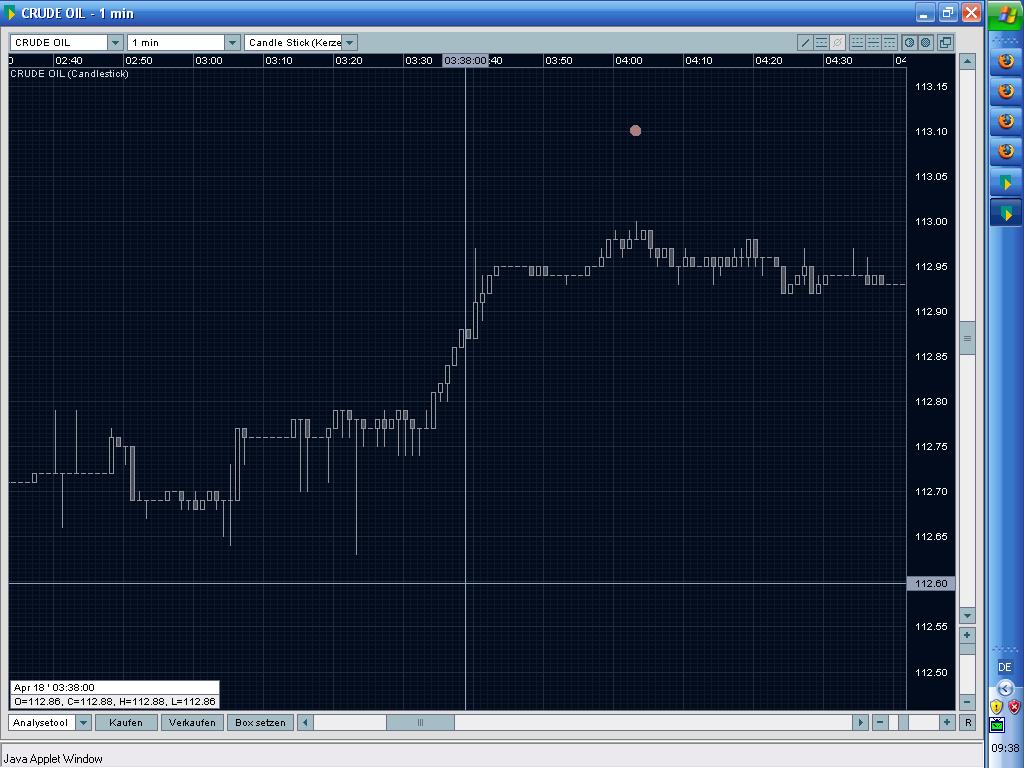The width and height of the screenshot is (1024, 768).
Task: Click the vertical scrollbar up arrow
Action: (967, 61)
